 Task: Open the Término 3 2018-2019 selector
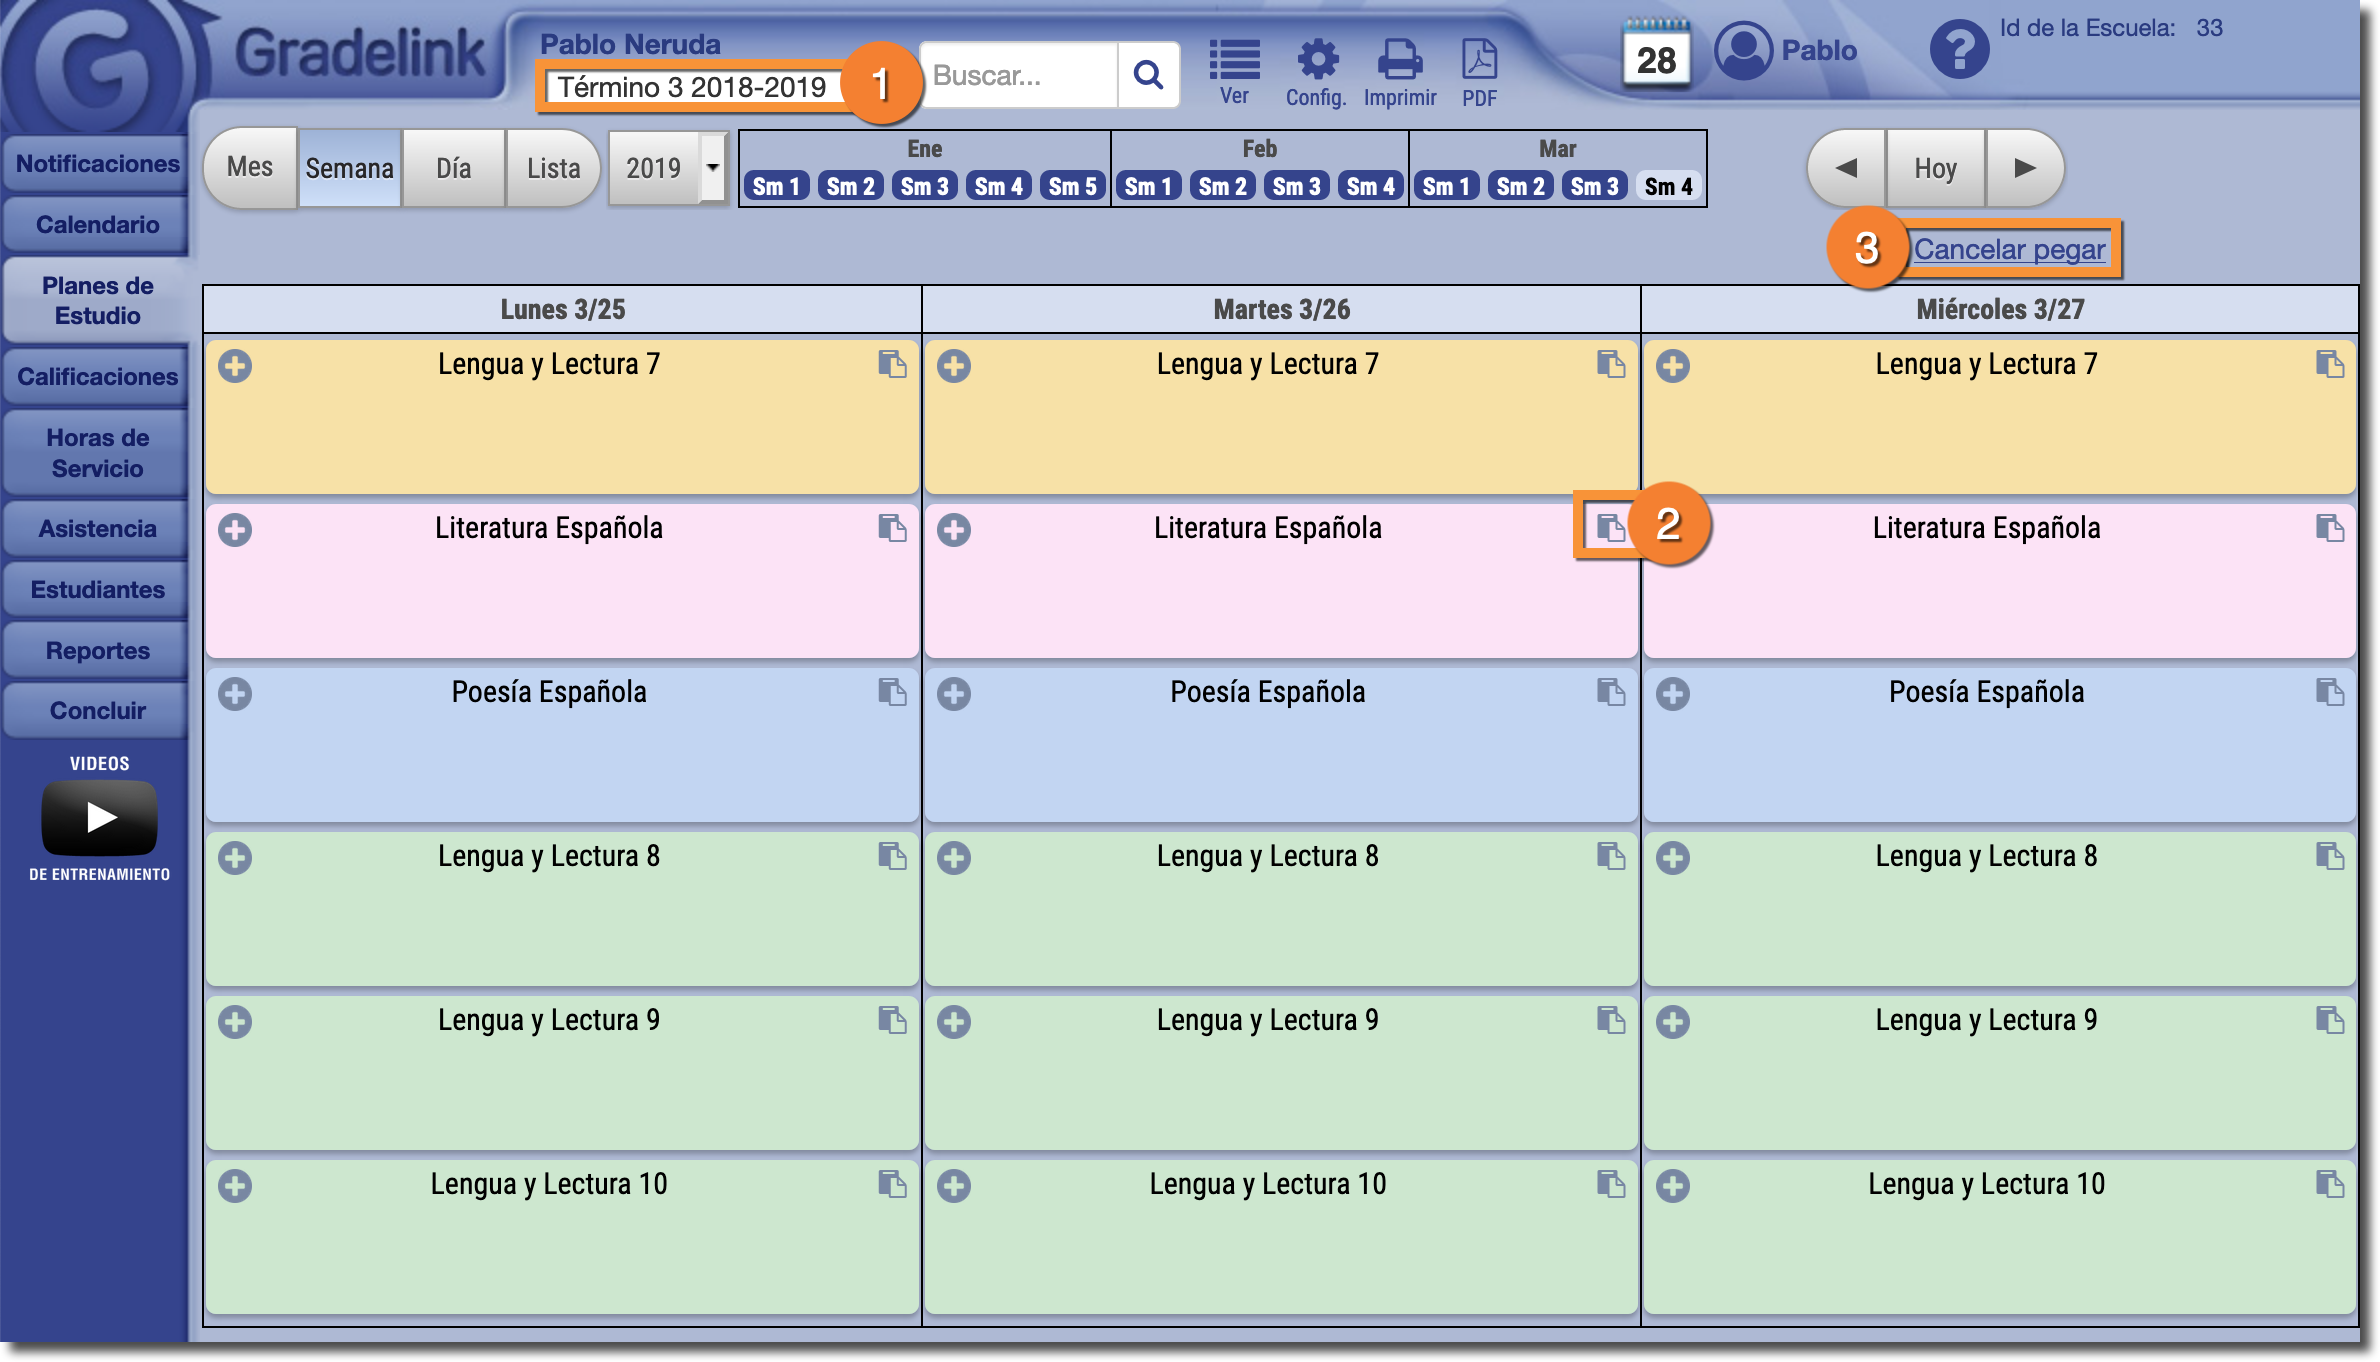point(692,88)
